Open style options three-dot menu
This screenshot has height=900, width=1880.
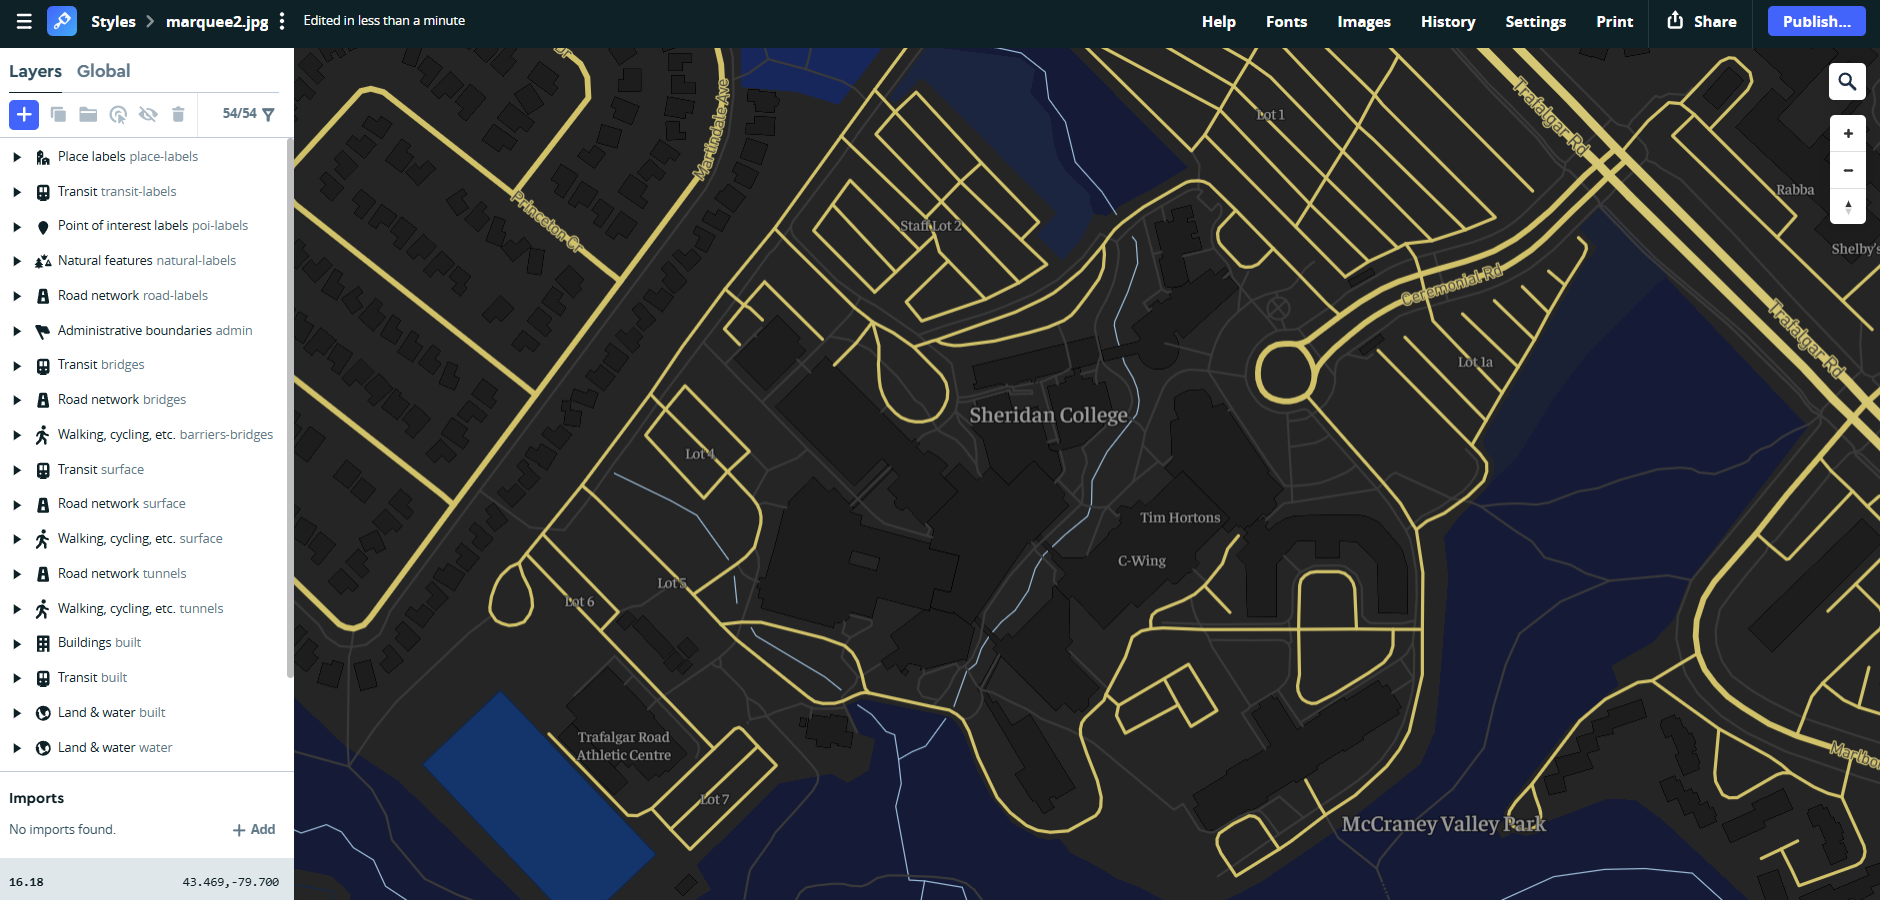pos(282,21)
